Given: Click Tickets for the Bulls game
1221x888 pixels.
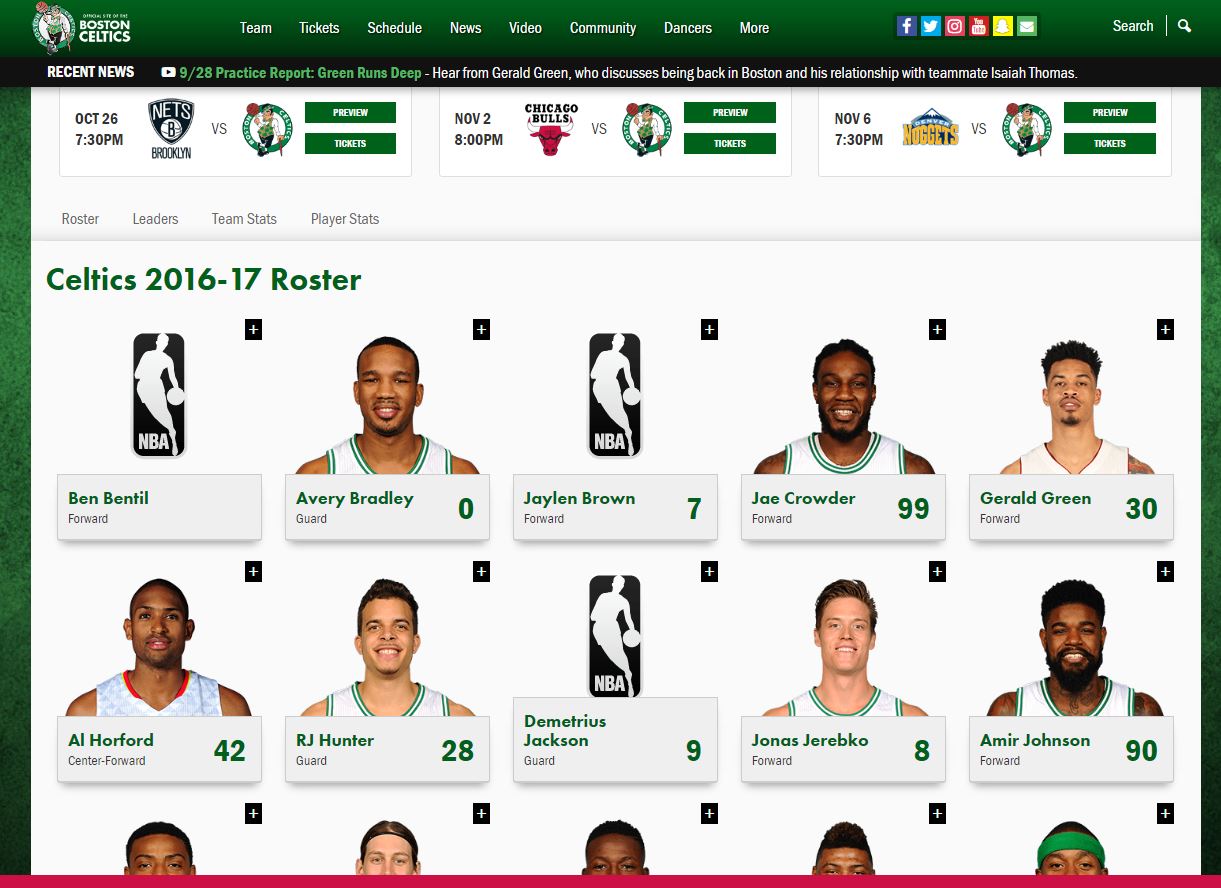Looking at the screenshot, I should point(730,144).
